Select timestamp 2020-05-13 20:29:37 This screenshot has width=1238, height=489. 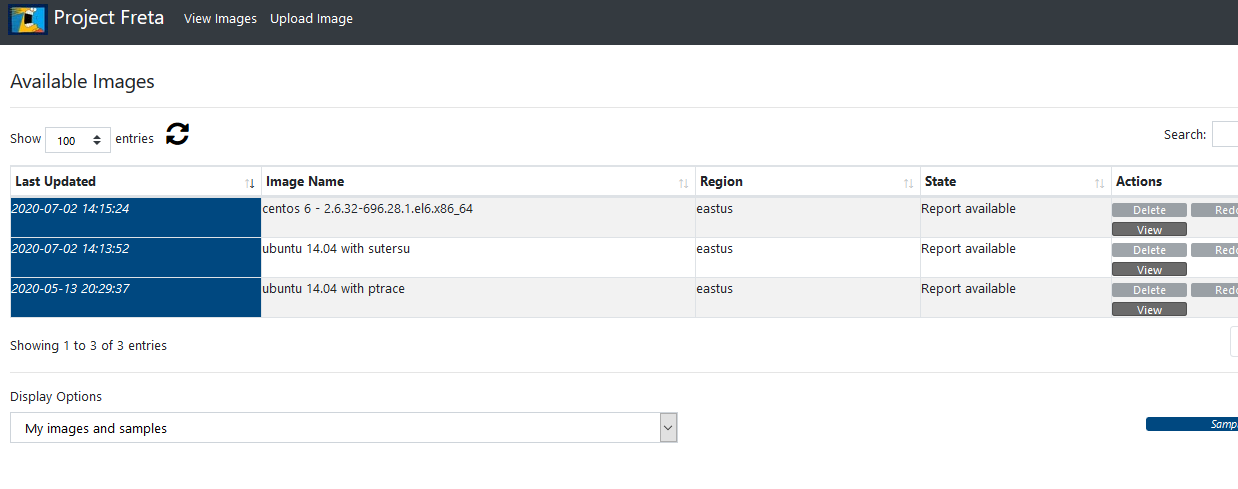(70, 289)
